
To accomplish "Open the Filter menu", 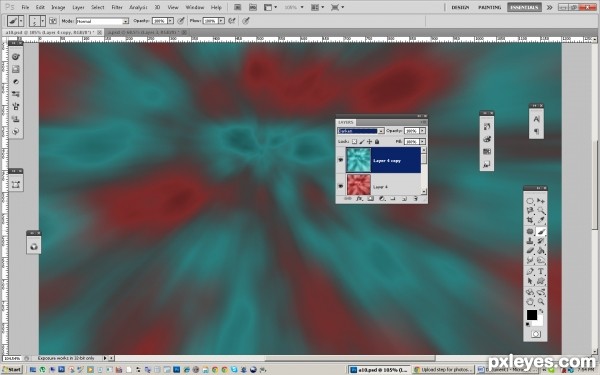I will pyautogui.click(x=117, y=7).
